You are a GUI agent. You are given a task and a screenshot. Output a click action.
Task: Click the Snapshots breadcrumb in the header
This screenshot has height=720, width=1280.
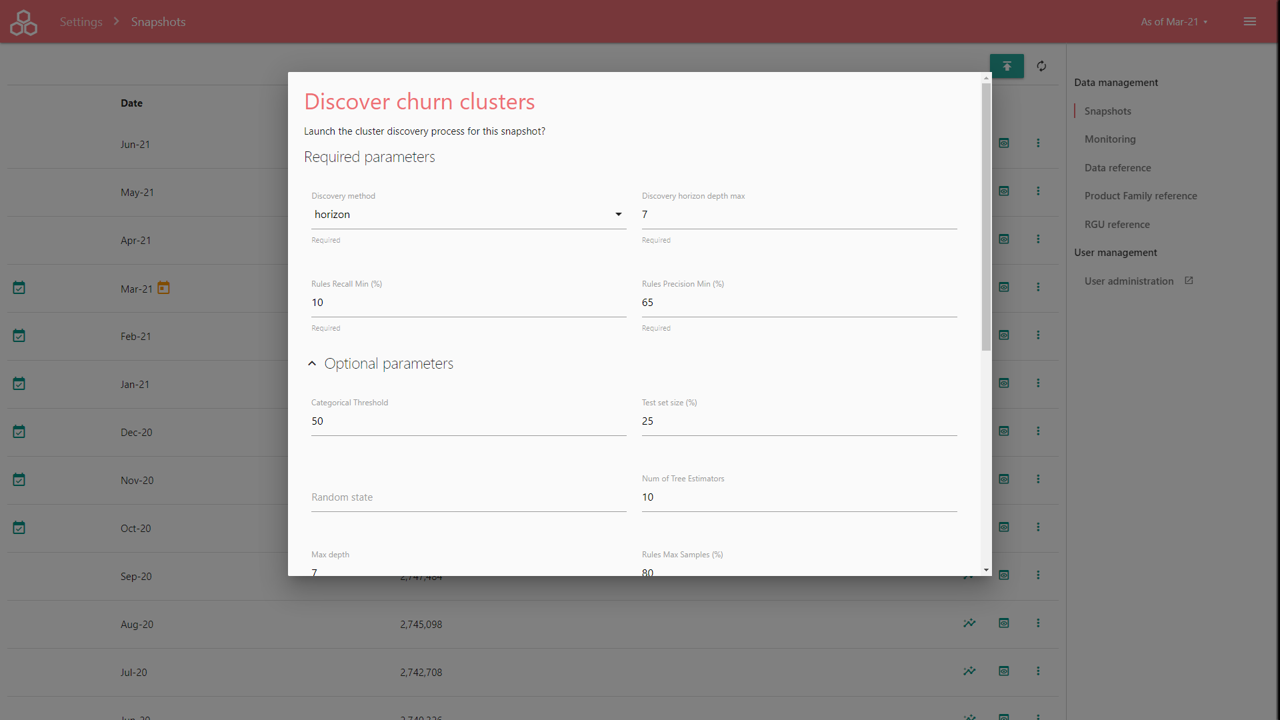click(158, 22)
